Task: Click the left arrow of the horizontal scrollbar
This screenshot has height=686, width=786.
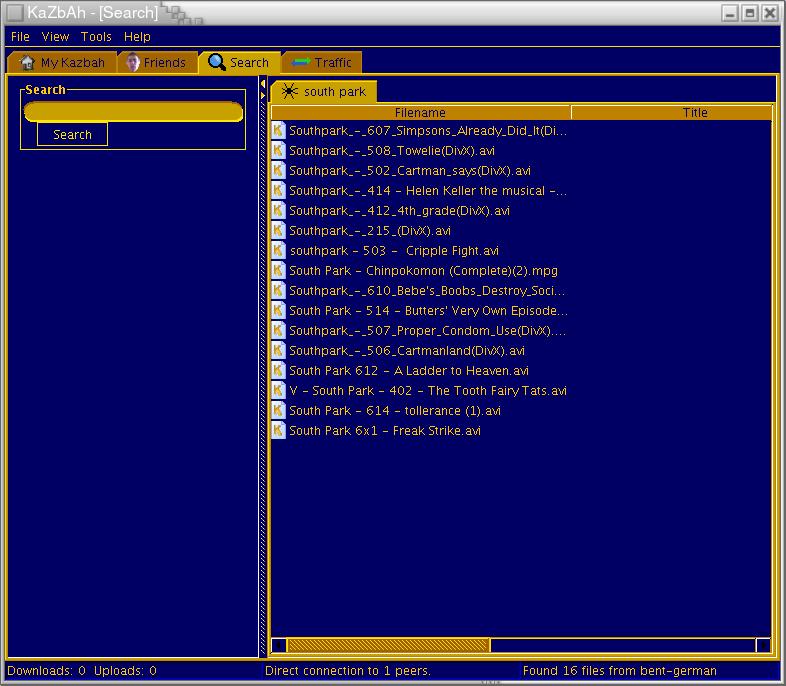Action: click(x=279, y=645)
